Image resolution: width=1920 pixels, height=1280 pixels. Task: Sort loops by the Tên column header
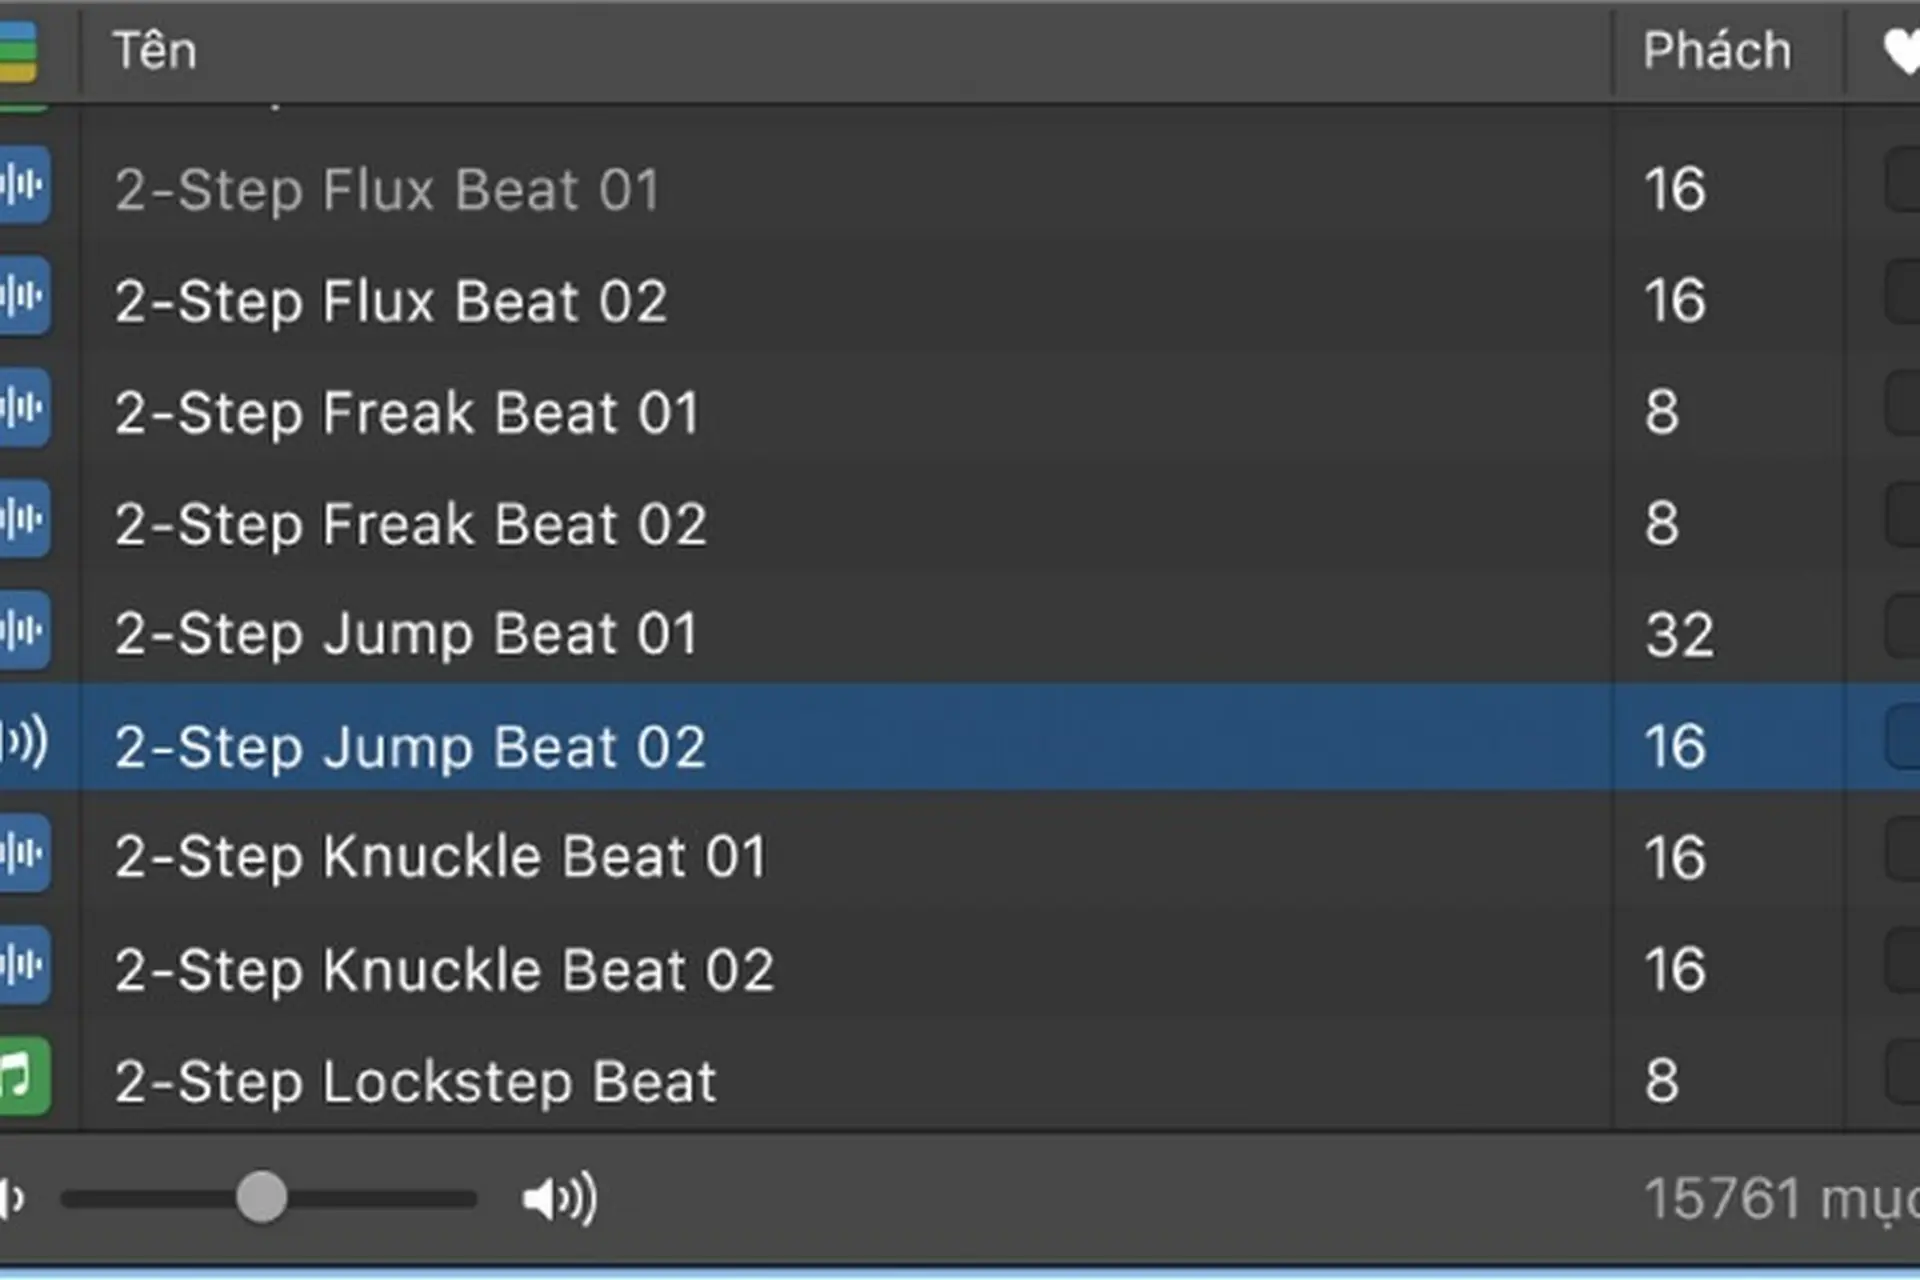(155, 50)
